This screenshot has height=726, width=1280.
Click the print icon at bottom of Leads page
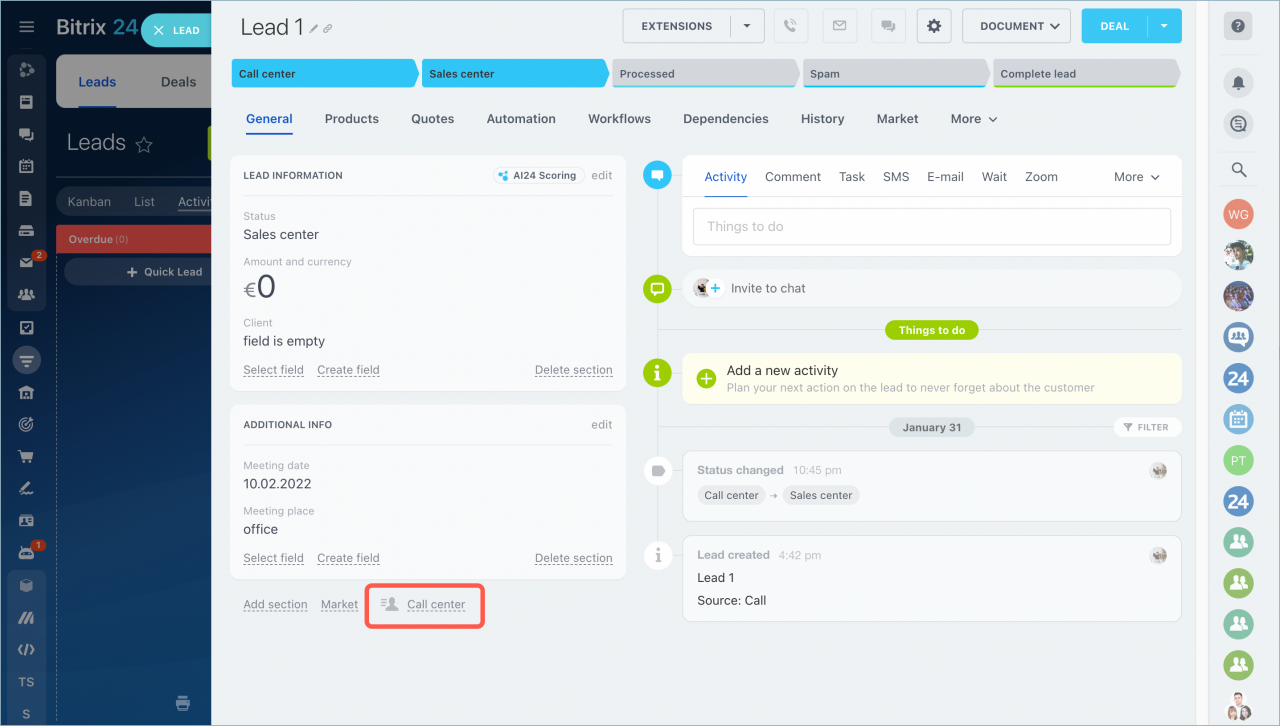[183, 703]
